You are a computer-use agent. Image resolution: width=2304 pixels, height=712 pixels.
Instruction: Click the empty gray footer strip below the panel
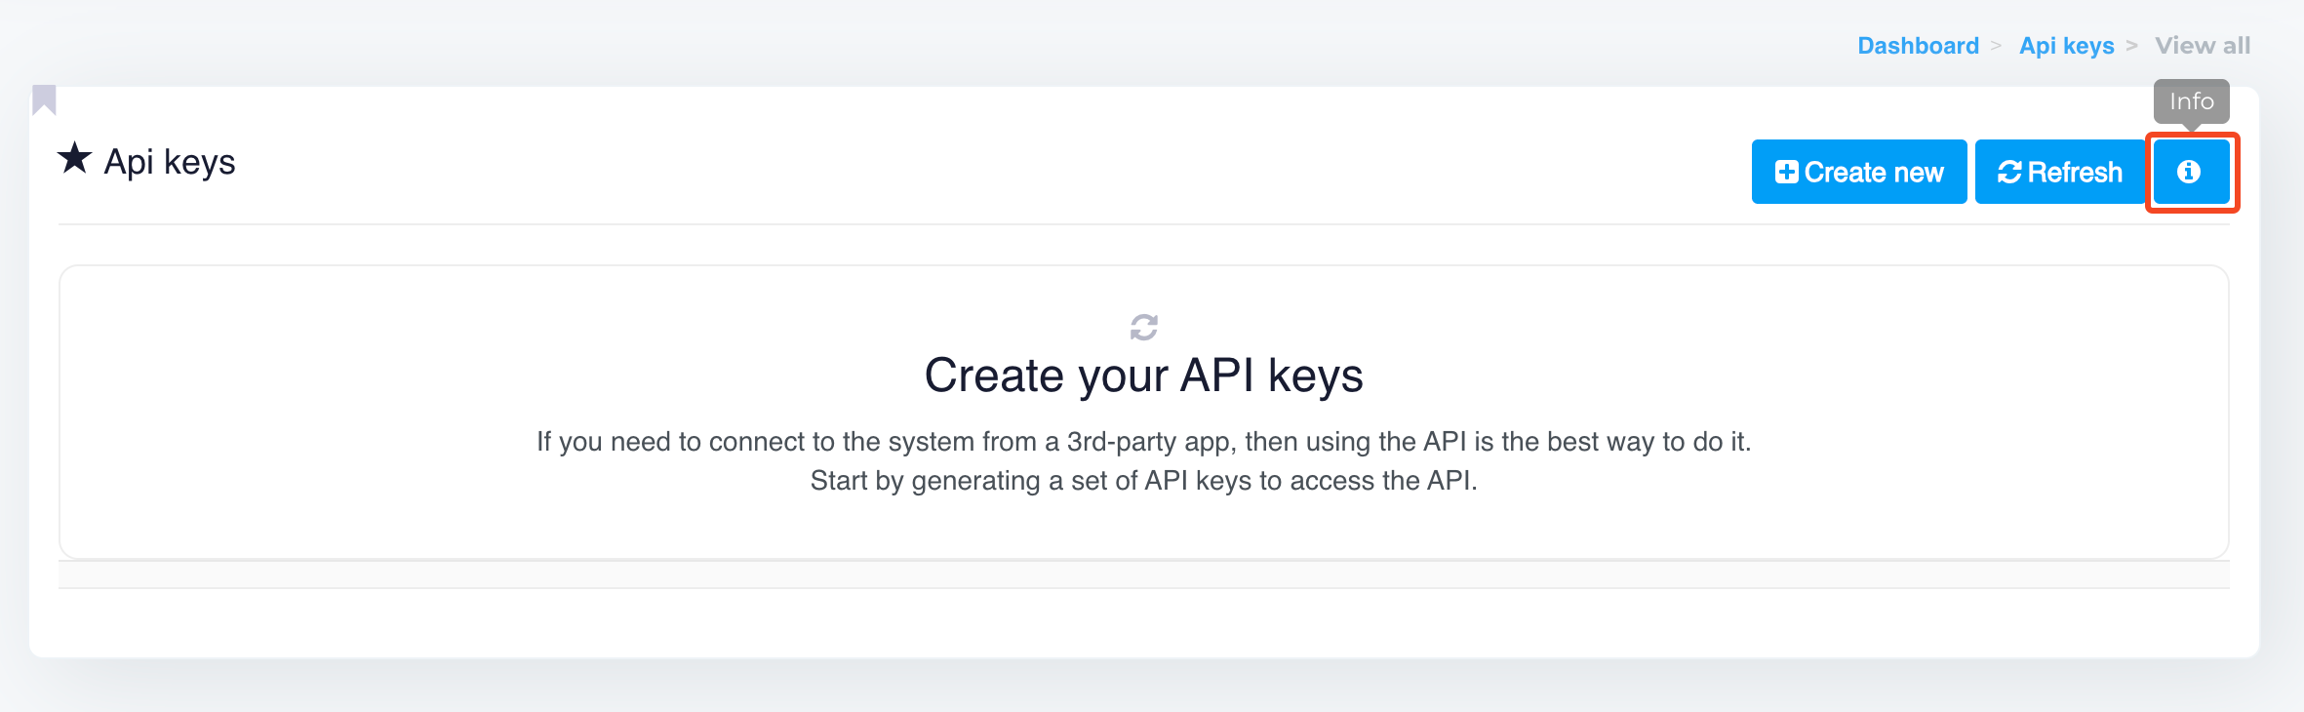pyautogui.click(x=1143, y=575)
